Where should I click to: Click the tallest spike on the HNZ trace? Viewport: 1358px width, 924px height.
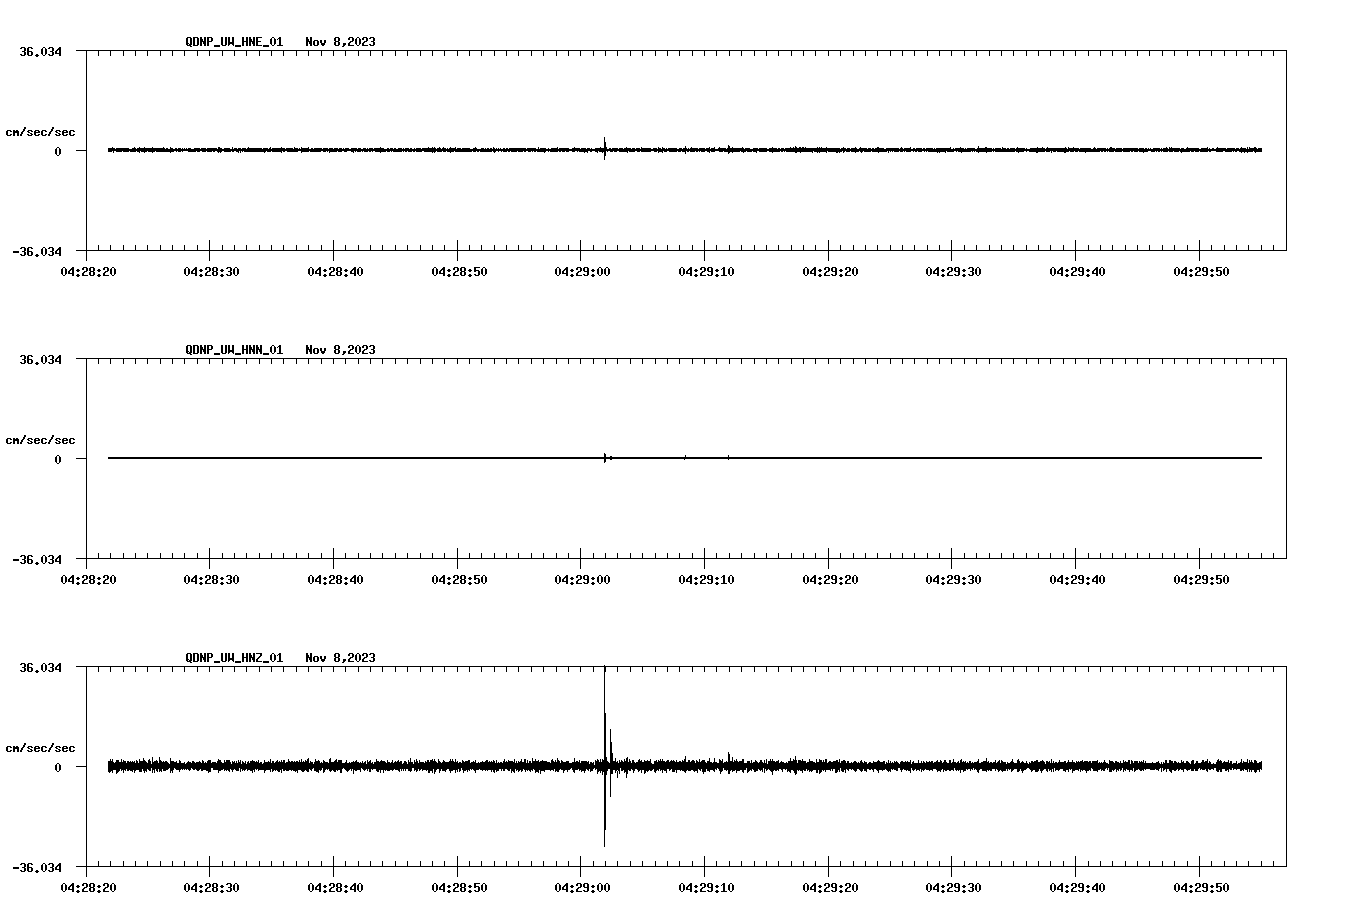605,700
